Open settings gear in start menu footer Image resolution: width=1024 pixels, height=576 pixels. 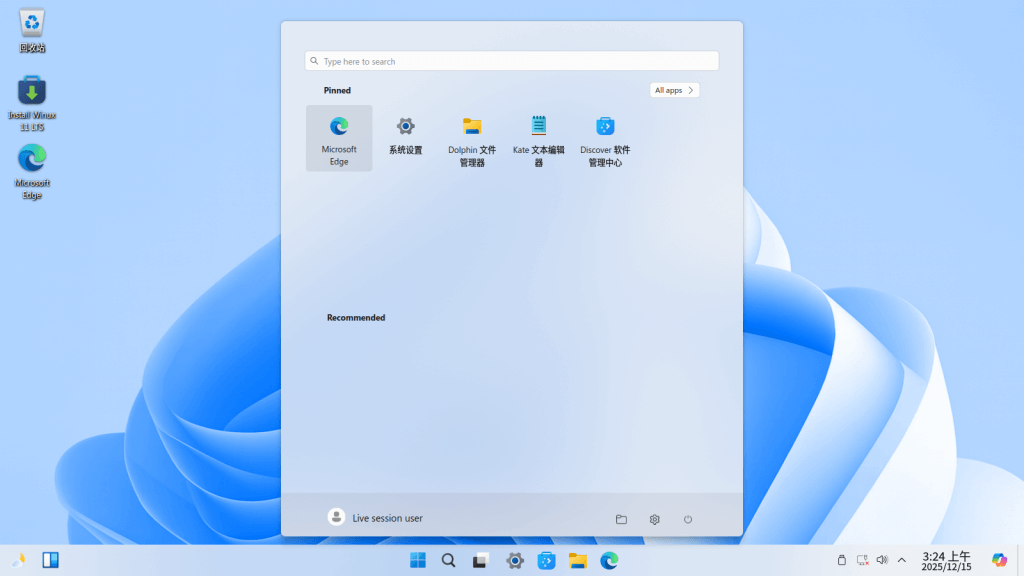(x=654, y=519)
